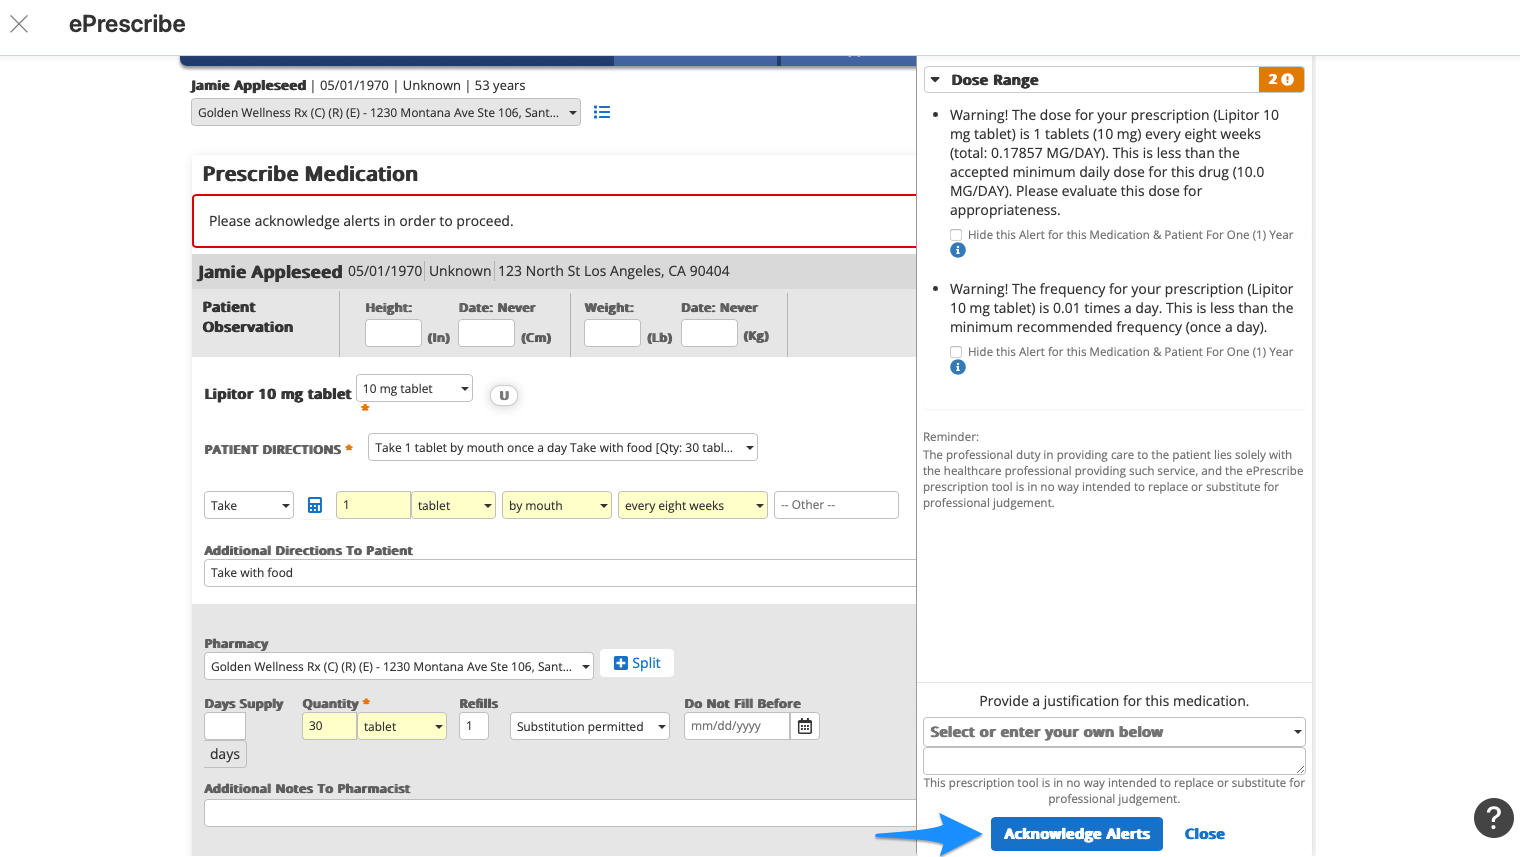
Task: Hide the frequency alert for one year
Action: pos(956,352)
